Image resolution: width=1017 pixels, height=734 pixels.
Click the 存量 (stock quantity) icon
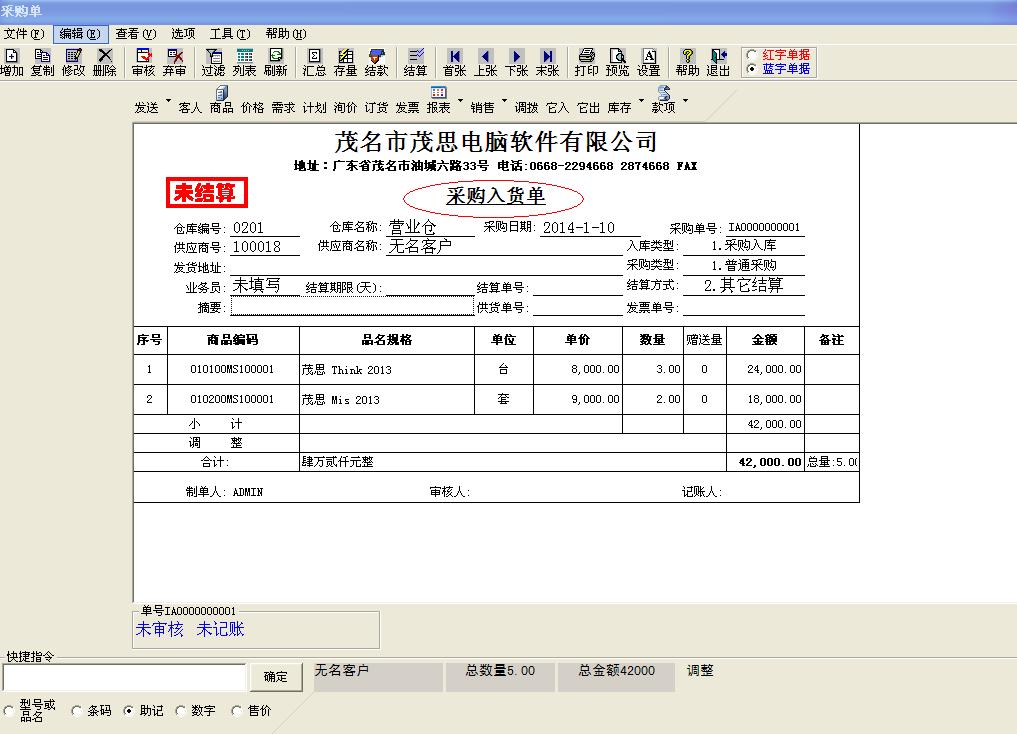pos(346,62)
